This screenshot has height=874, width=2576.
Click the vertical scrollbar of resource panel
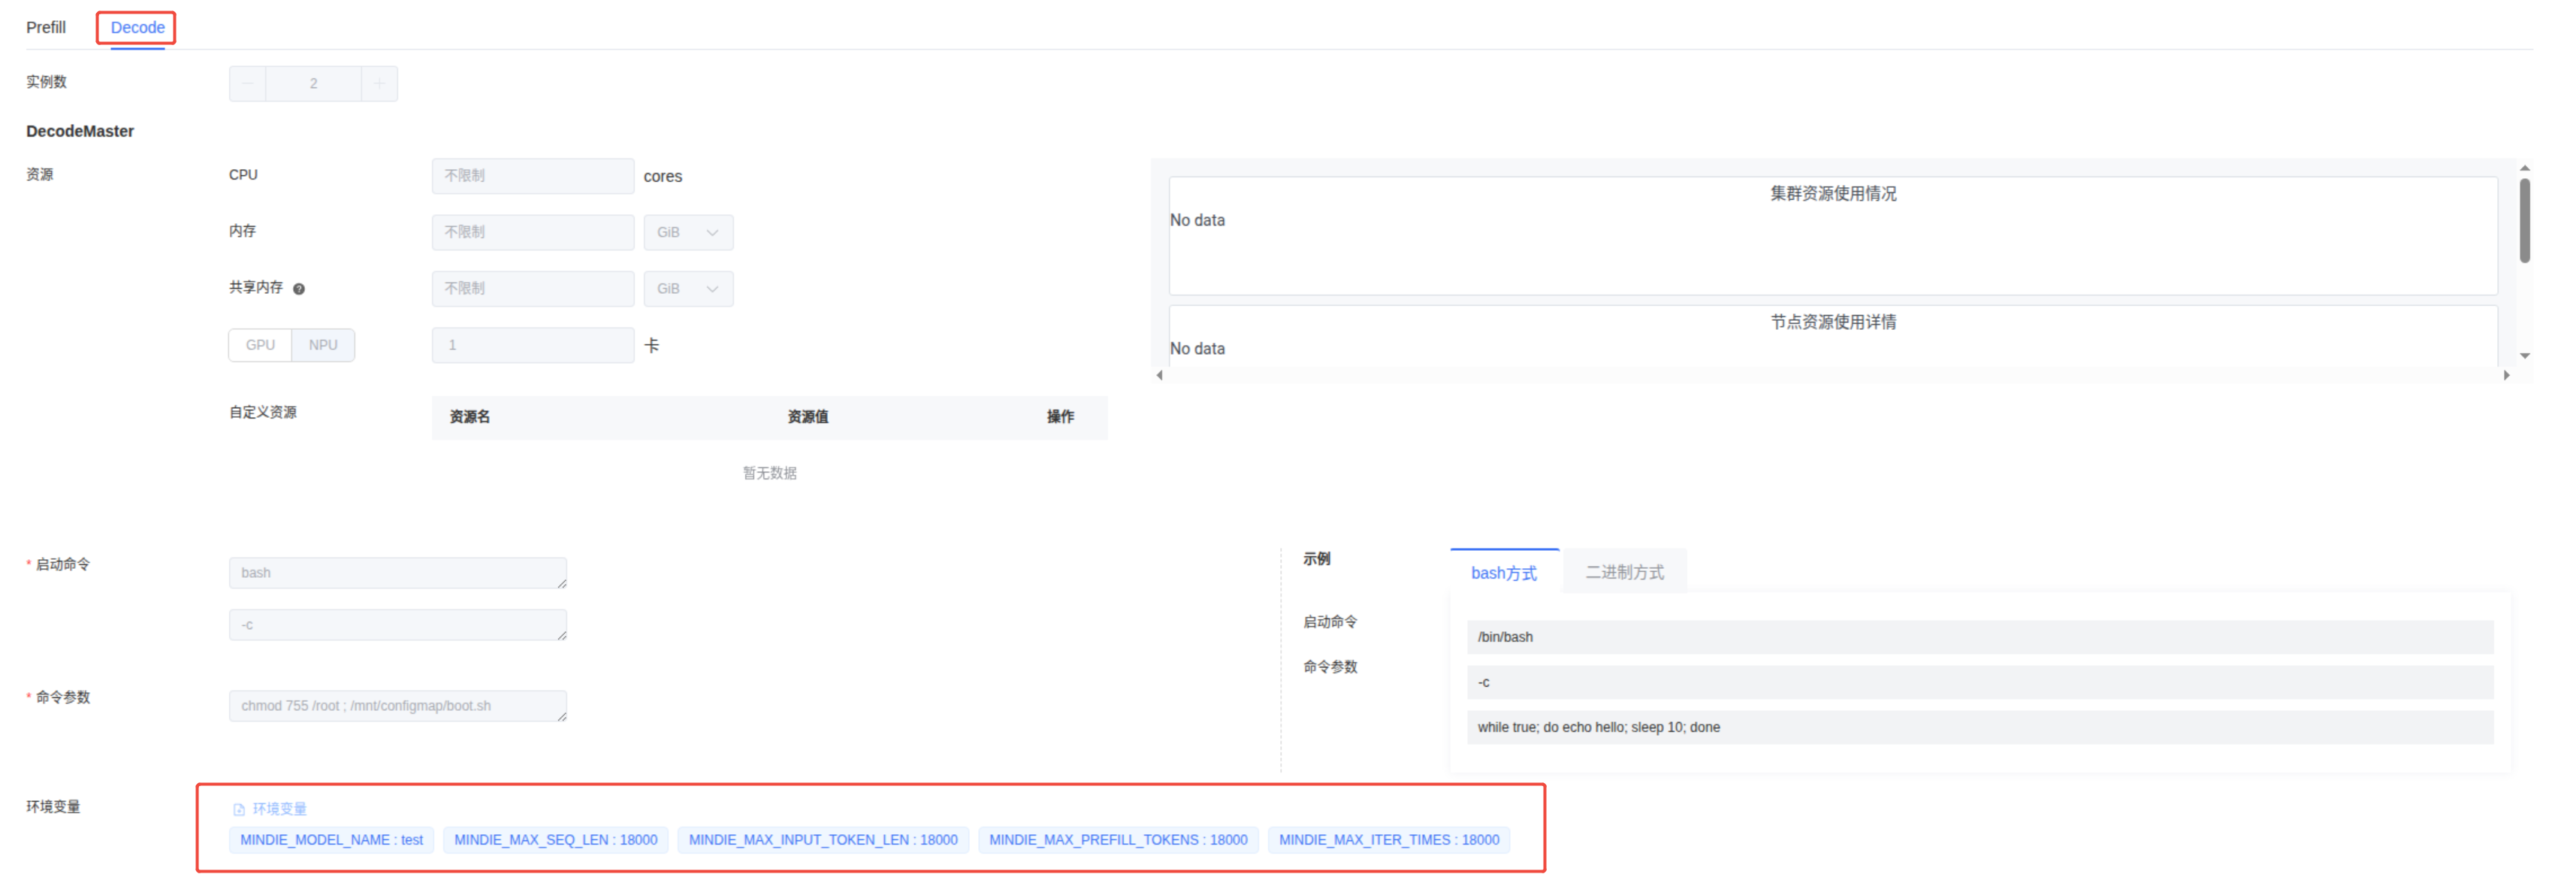(x=2524, y=220)
